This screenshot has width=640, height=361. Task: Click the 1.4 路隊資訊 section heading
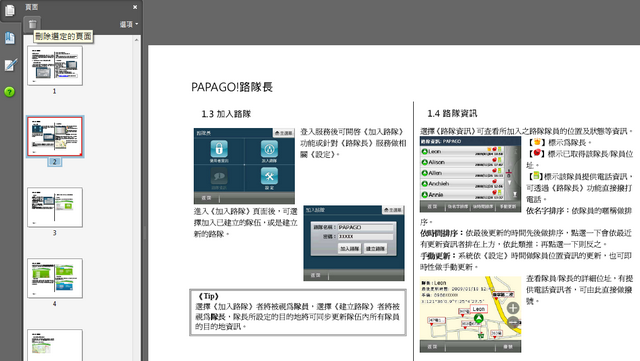point(452,113)
